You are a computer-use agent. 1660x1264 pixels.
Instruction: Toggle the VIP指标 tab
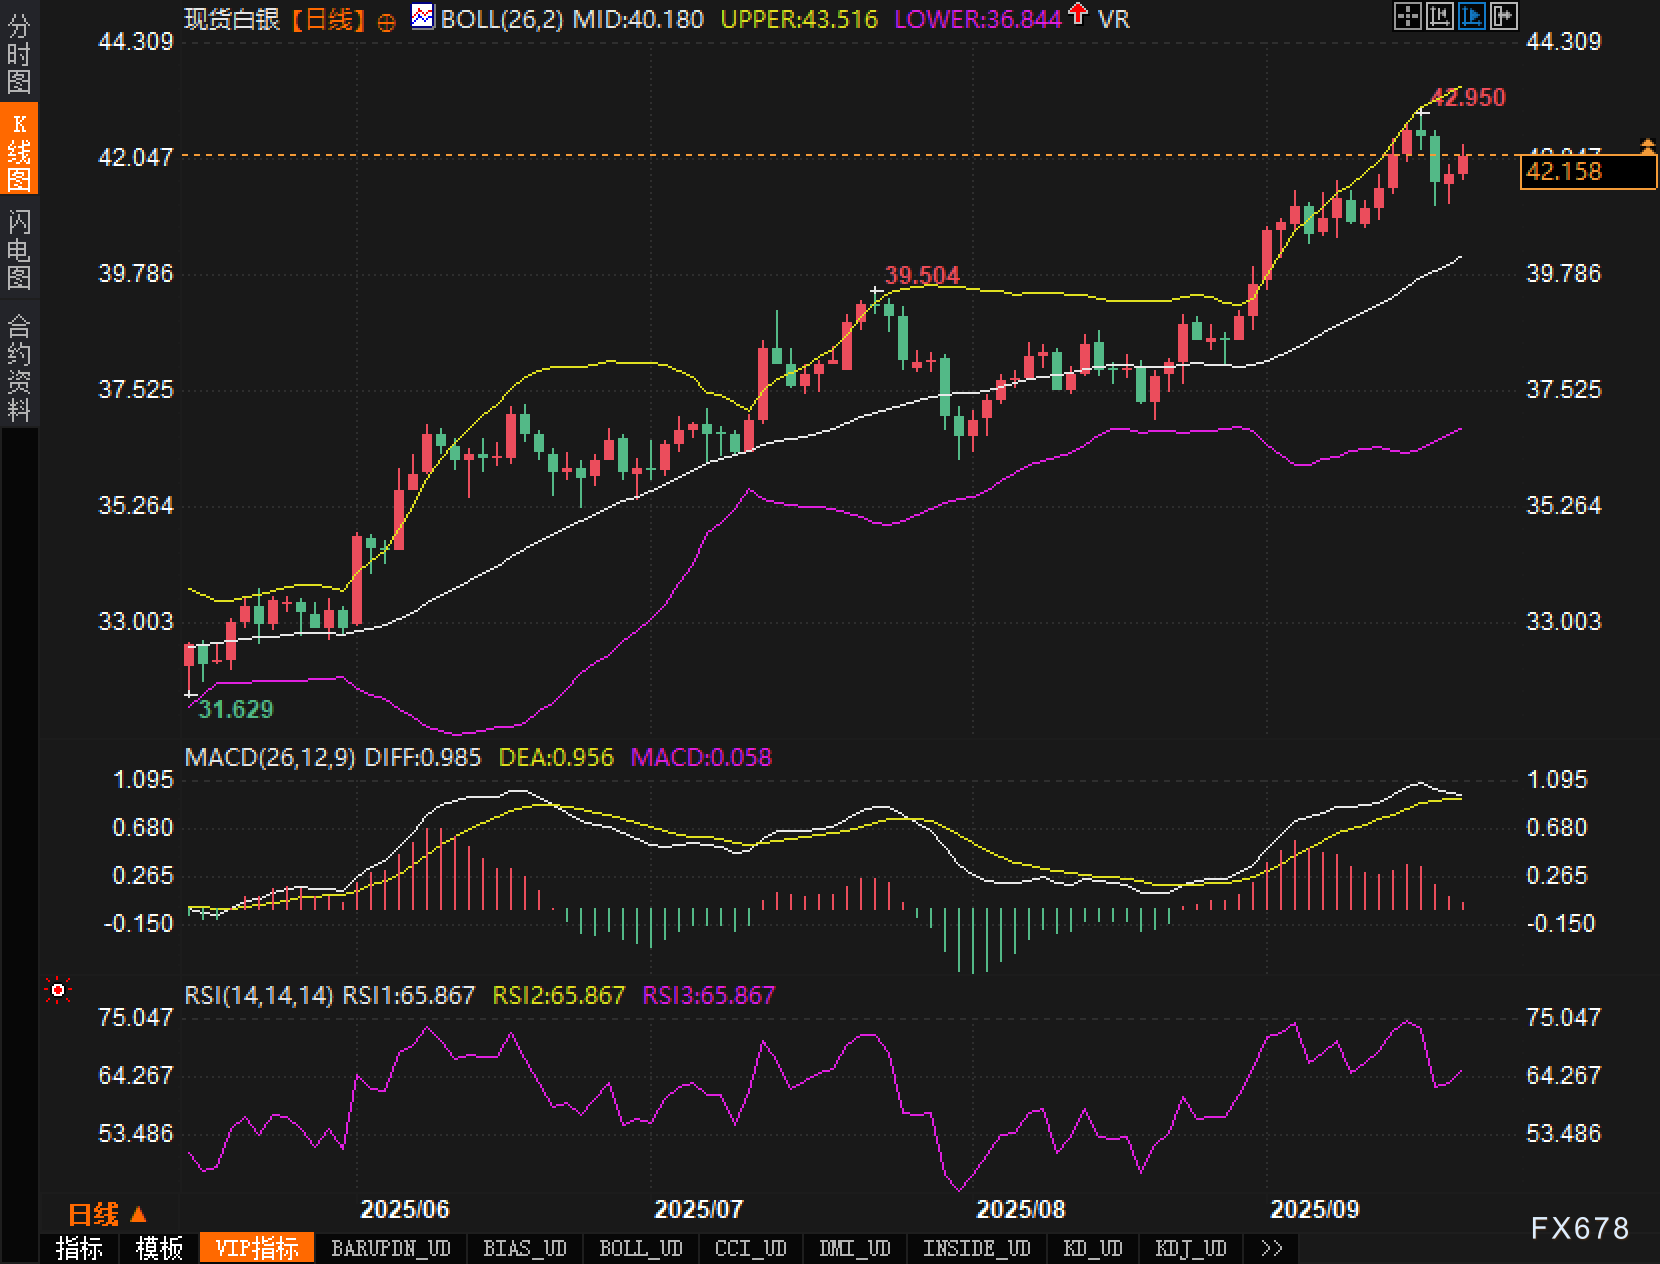[257, 1248]
